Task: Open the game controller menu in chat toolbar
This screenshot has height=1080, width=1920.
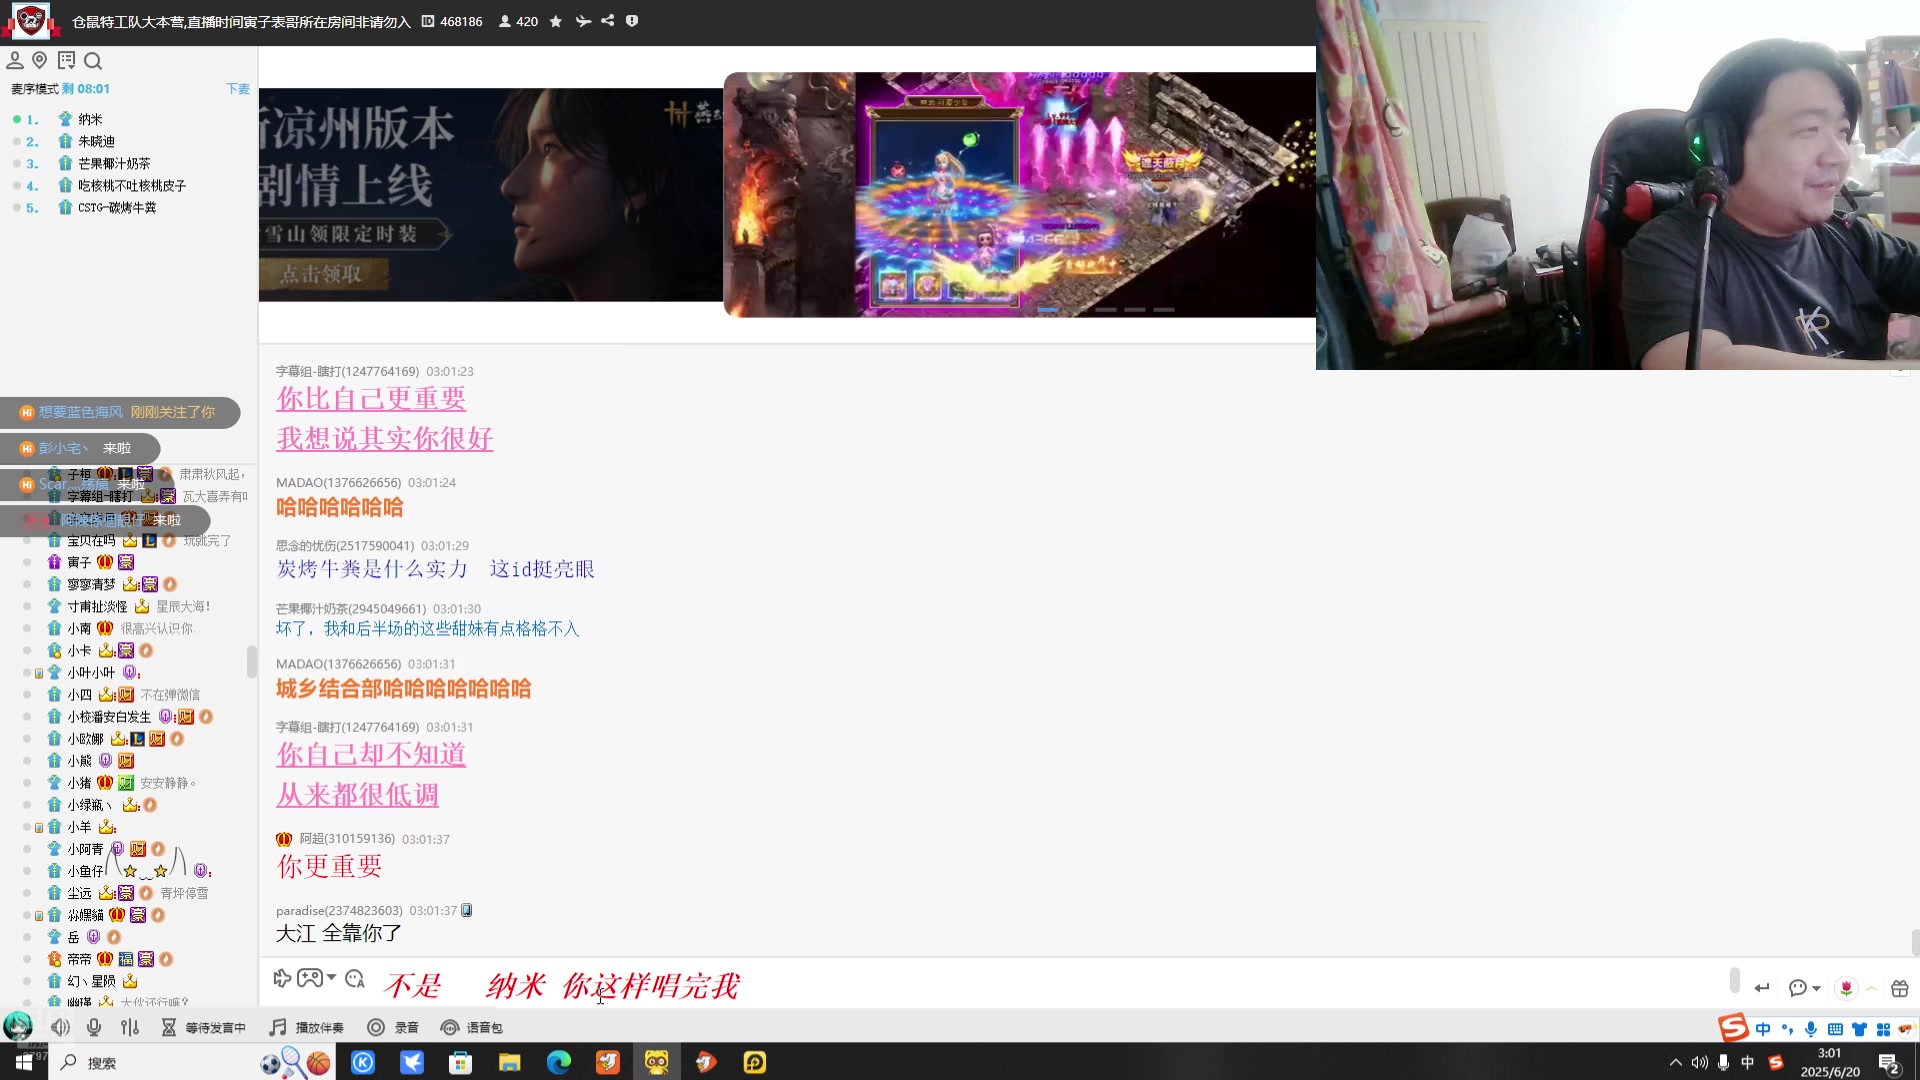Action: coord(310,978)
